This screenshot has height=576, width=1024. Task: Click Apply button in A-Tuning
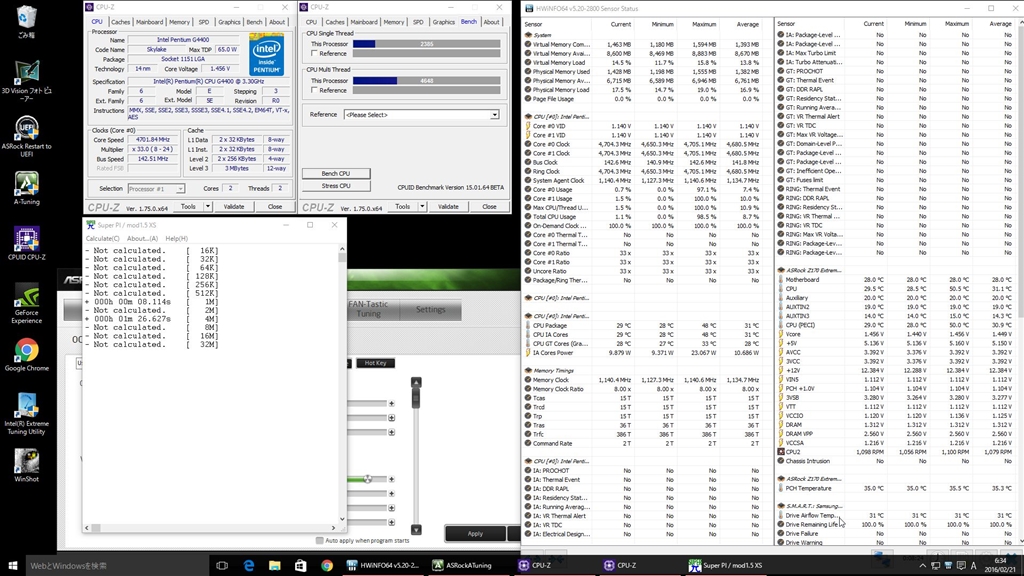475,534
